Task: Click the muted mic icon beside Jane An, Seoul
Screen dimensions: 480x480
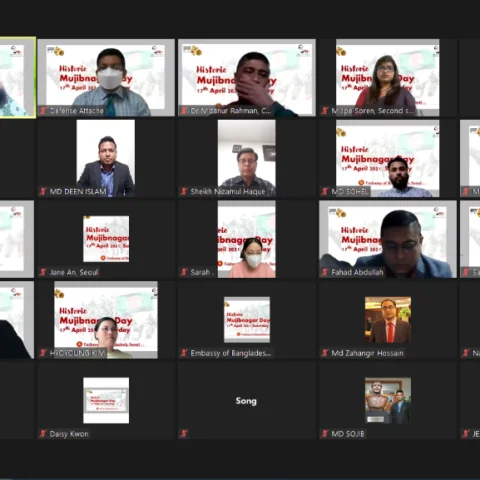Action: 43,272
